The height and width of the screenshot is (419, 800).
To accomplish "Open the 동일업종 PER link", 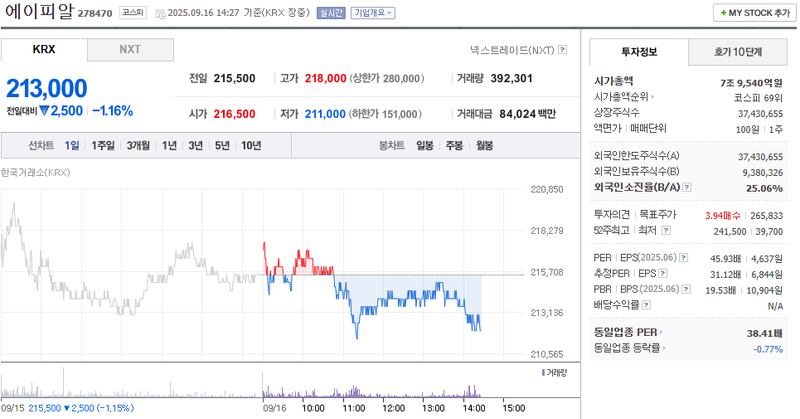I will click(x=628, y=332).
